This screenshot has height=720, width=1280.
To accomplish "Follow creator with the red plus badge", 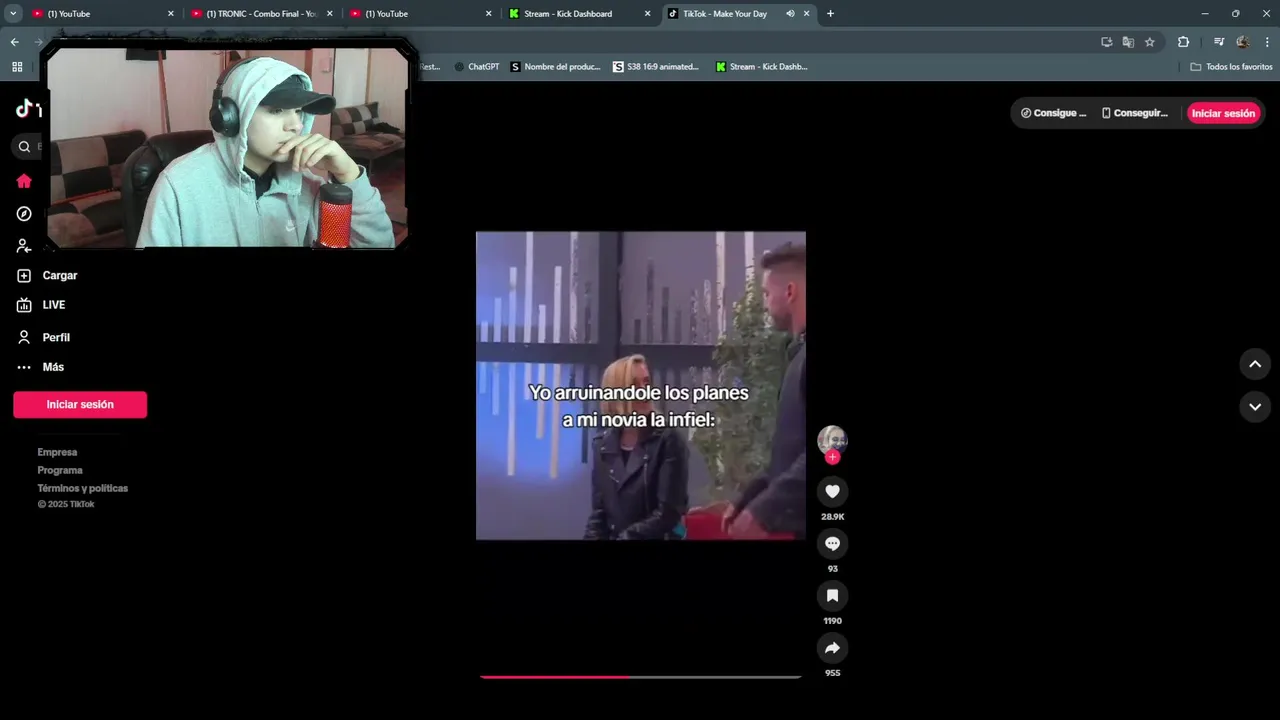I will click(832, 457).
